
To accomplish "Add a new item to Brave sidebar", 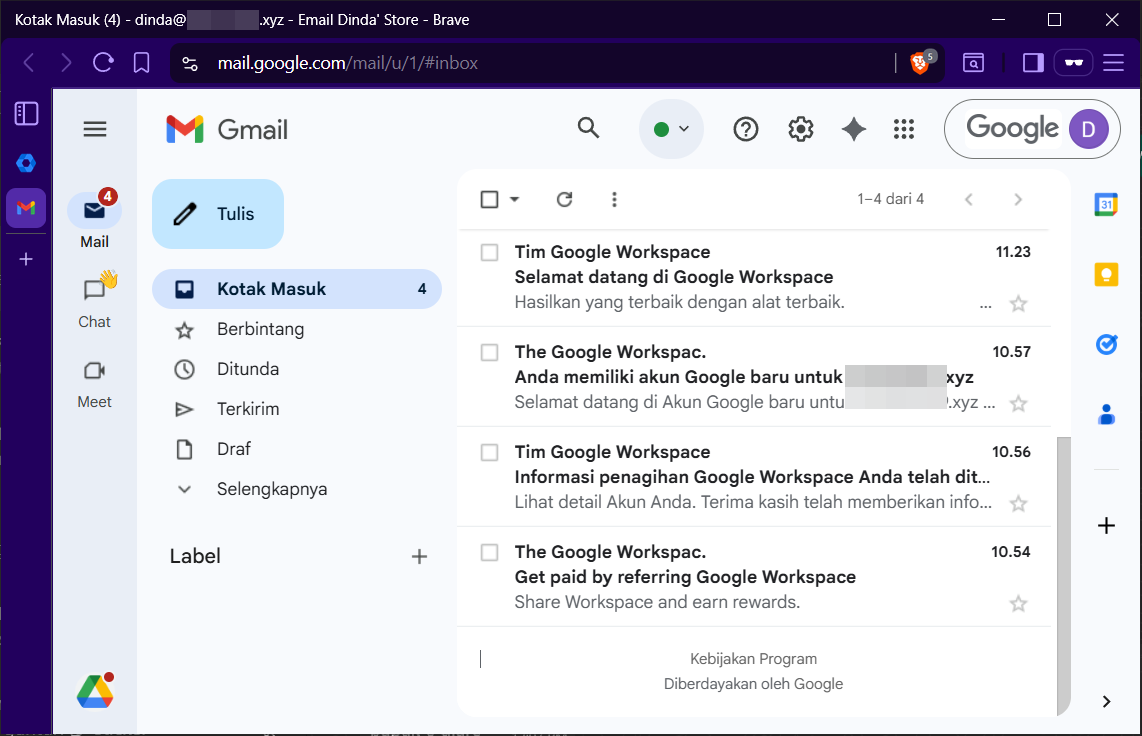I will pos(26,259).
